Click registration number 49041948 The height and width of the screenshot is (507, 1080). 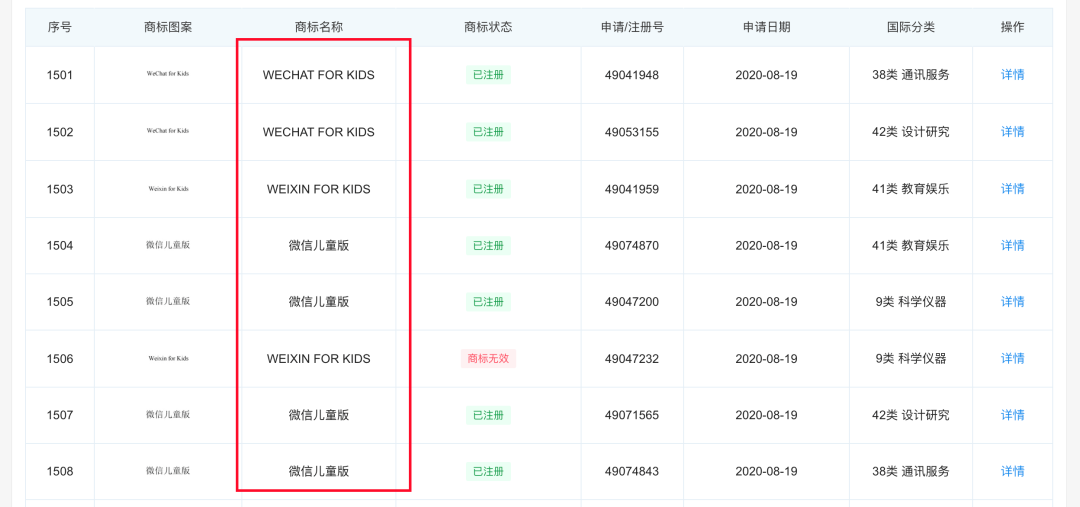[632, 75]
